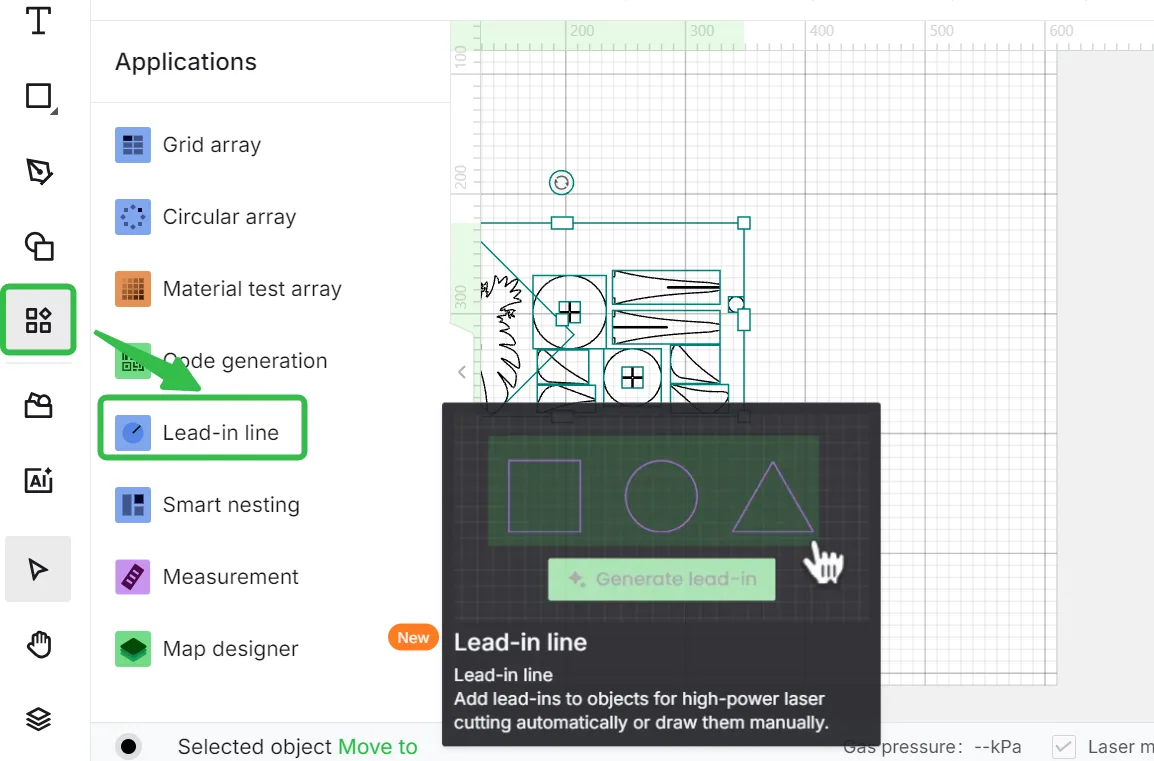1154x761 pixels.
Task: Select the Pen drawing tool
Action: click(39, 171)
